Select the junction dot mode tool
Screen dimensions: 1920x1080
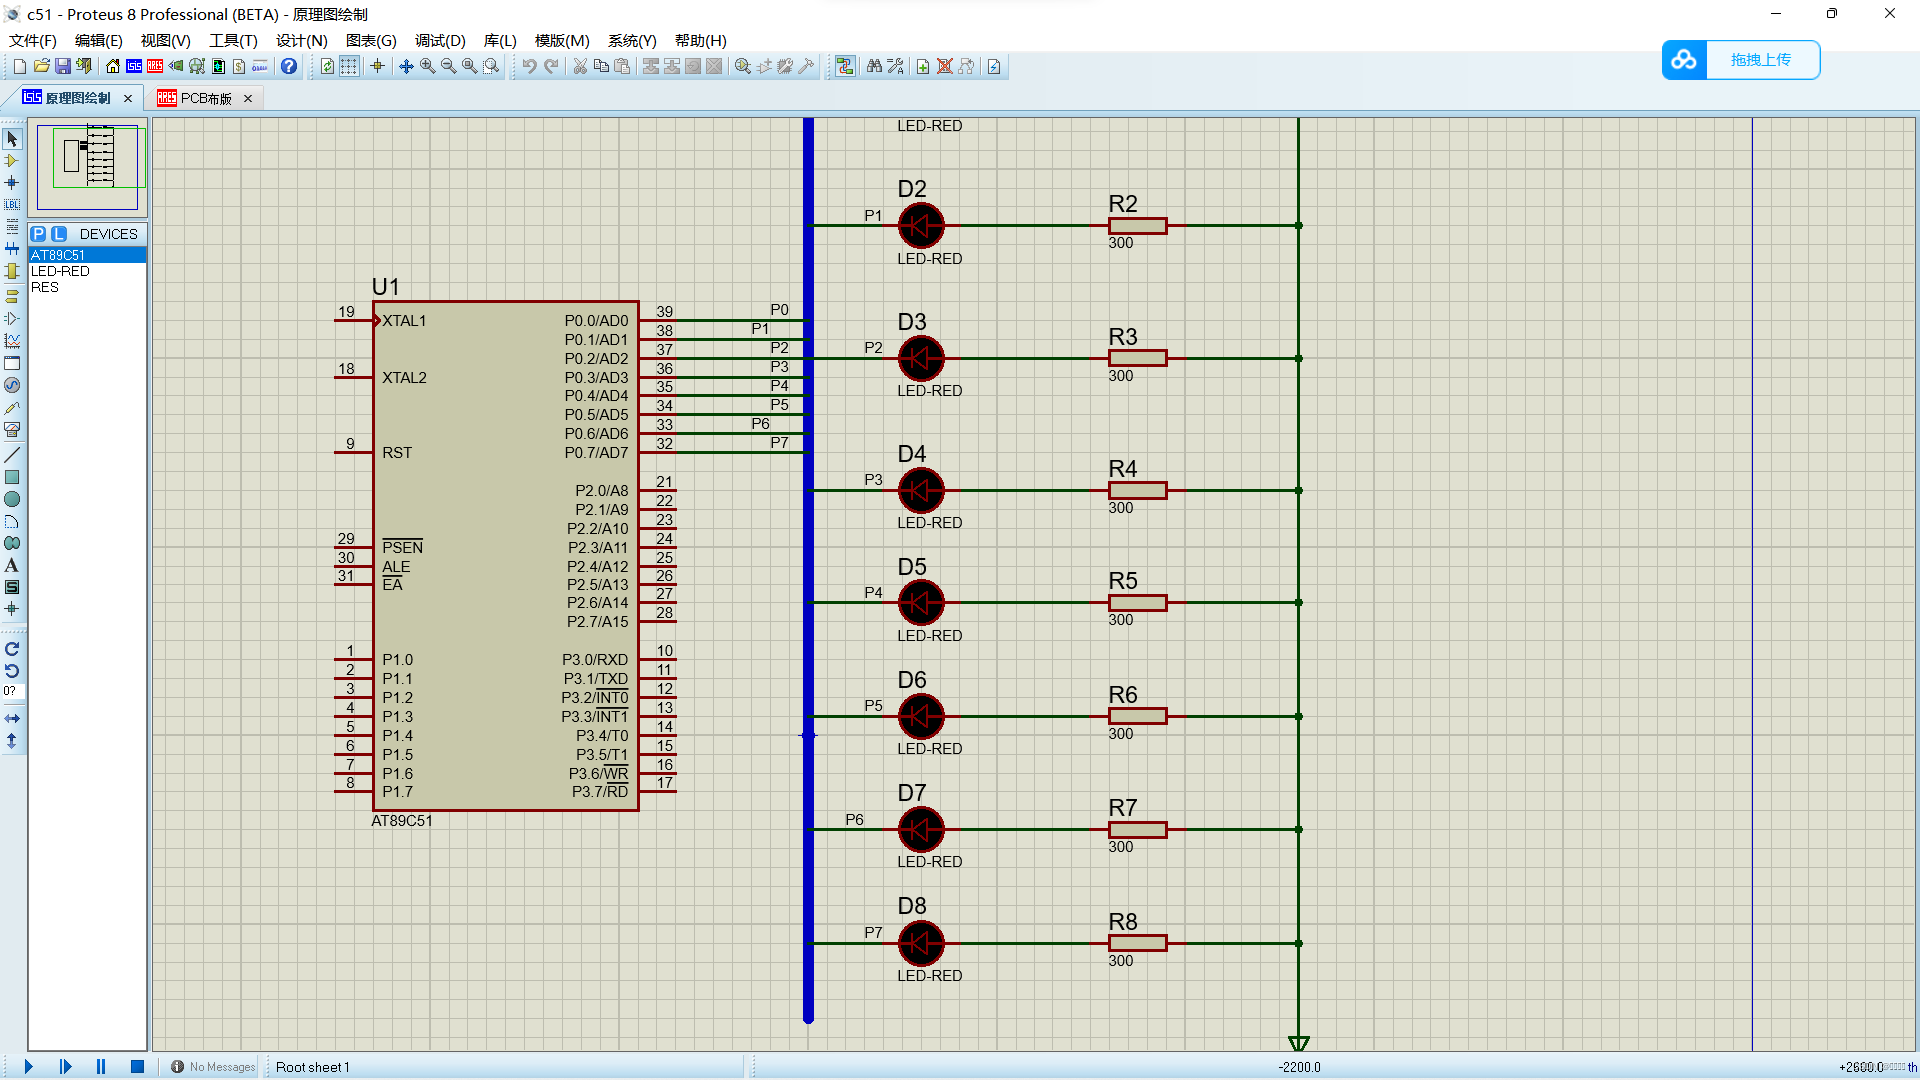pos(12,182)
